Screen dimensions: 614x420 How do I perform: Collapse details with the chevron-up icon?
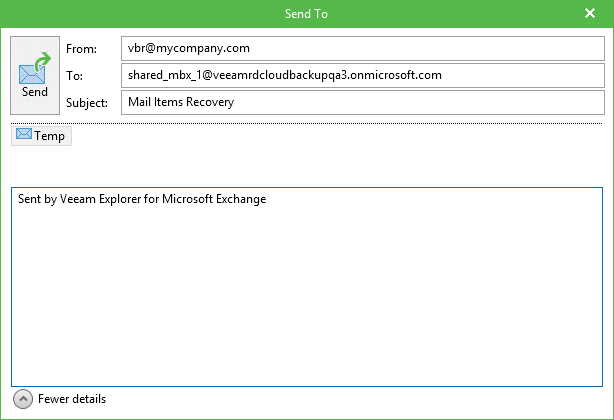(23, 399)
